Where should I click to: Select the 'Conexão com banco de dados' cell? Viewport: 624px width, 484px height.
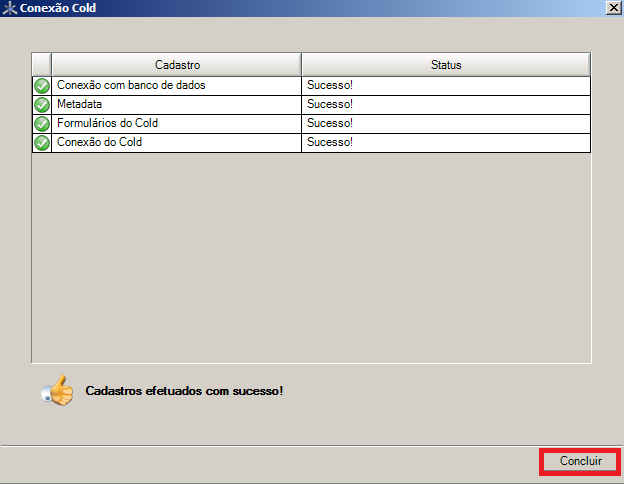pyautogui.click(x=177, y=86)
